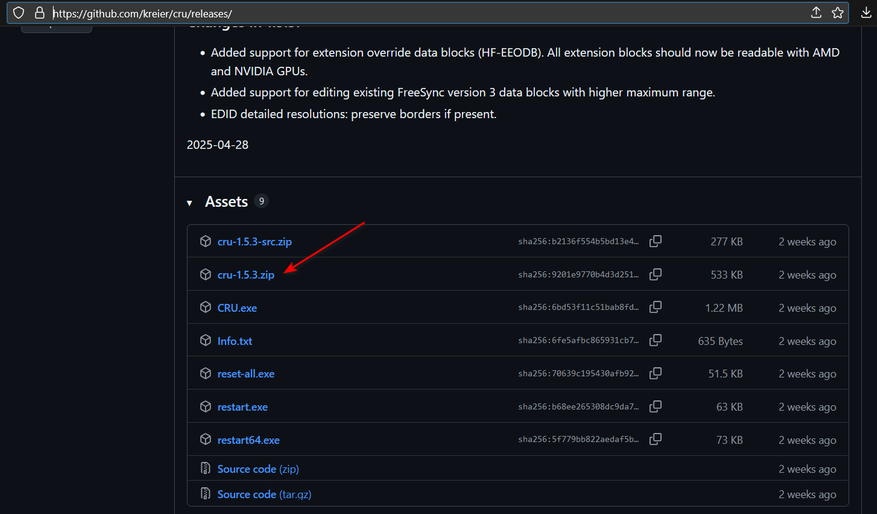Screen dimensions: 877x514
Task: Download the reset-all.exe asset
Action: [x=245, y=374]
